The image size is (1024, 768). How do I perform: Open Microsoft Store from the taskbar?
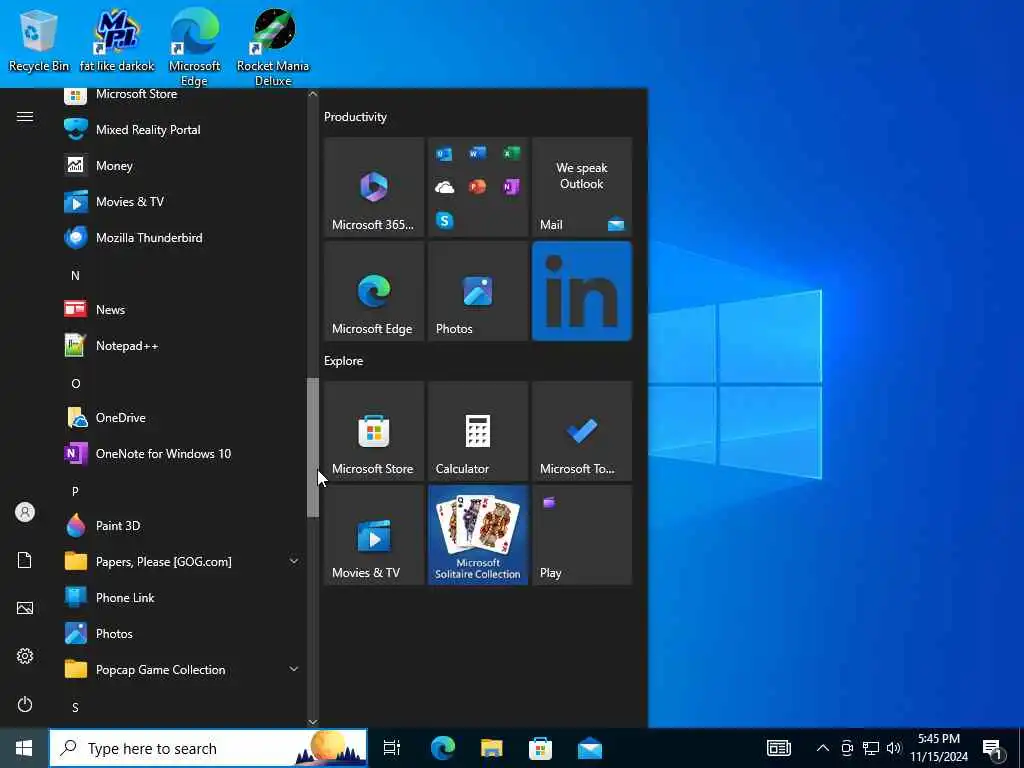(540, 748)
